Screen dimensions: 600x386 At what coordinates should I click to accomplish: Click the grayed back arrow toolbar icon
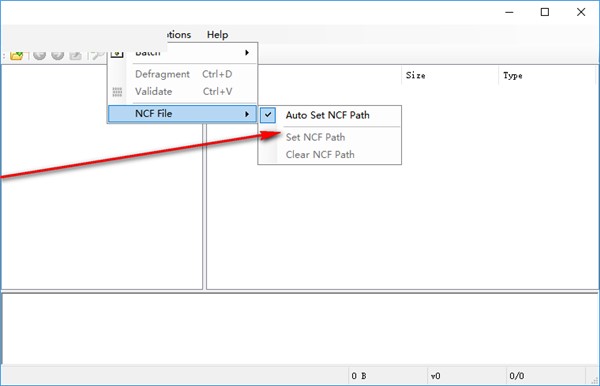click(x=39, y=55)
